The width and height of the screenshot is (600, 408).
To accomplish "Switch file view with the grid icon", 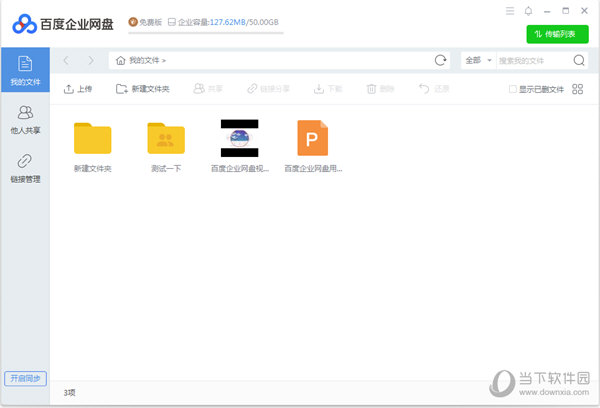I will pos(577,89).
